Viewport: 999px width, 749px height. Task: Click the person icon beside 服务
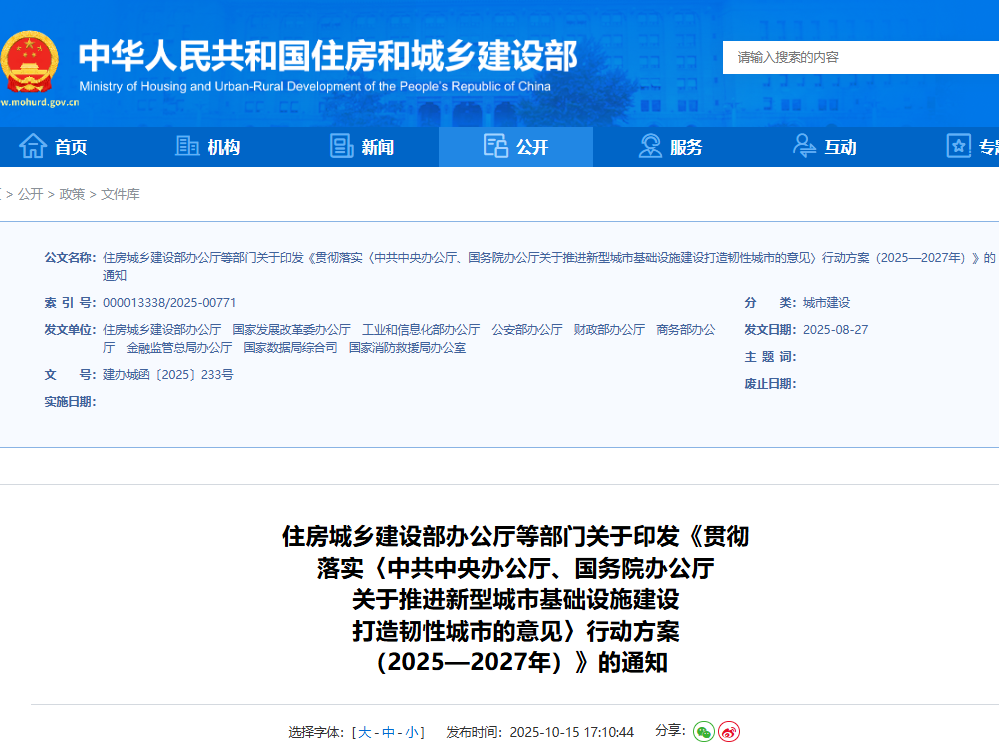651,146
